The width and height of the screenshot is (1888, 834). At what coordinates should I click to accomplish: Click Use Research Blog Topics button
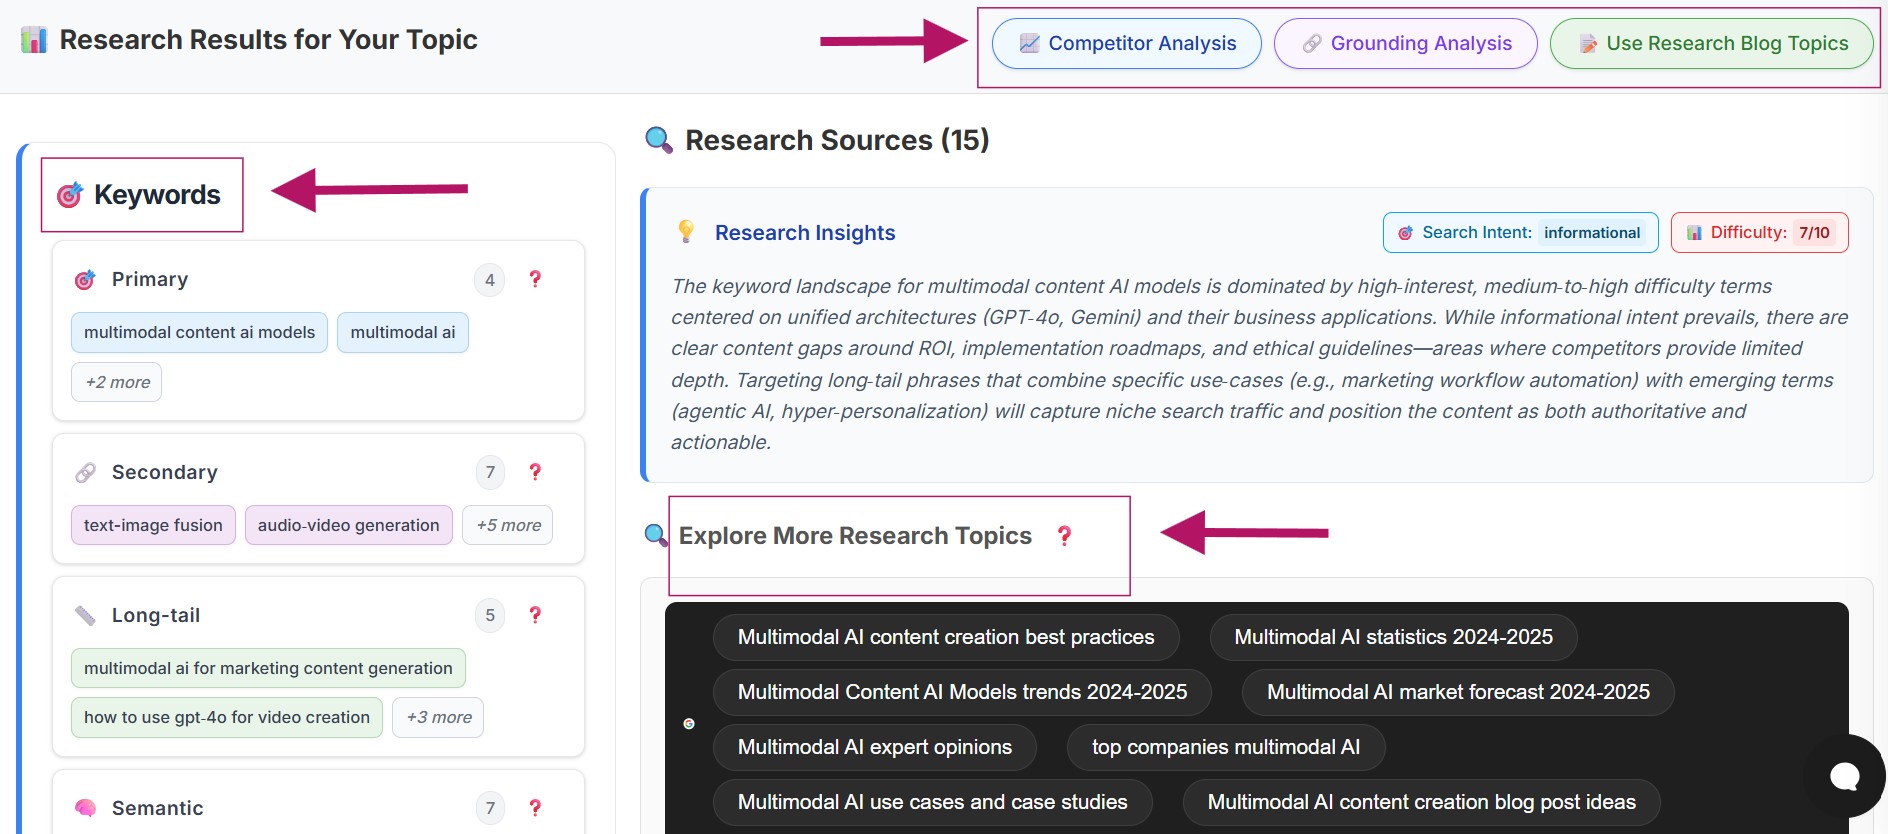pos(1711,44)
